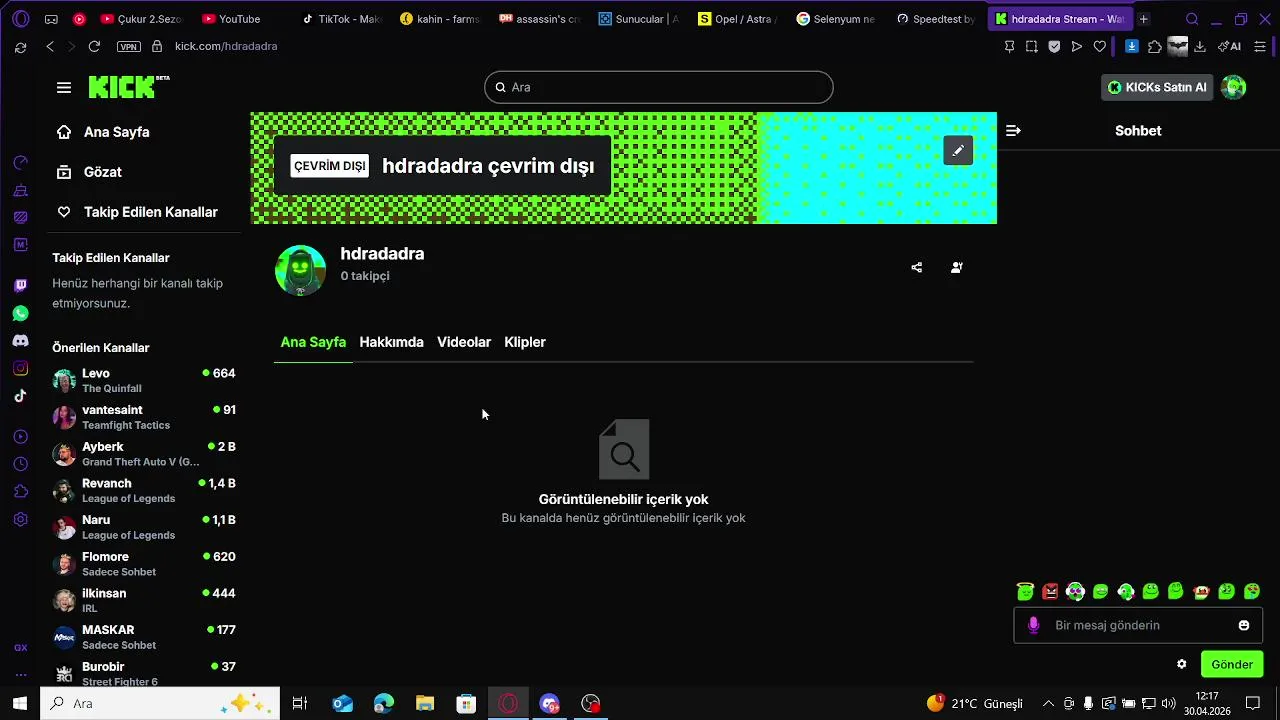The width and height of the screenshot is (1280, 720).
Task: Open the Windows Start menu
Action: [x=20, y=703]
